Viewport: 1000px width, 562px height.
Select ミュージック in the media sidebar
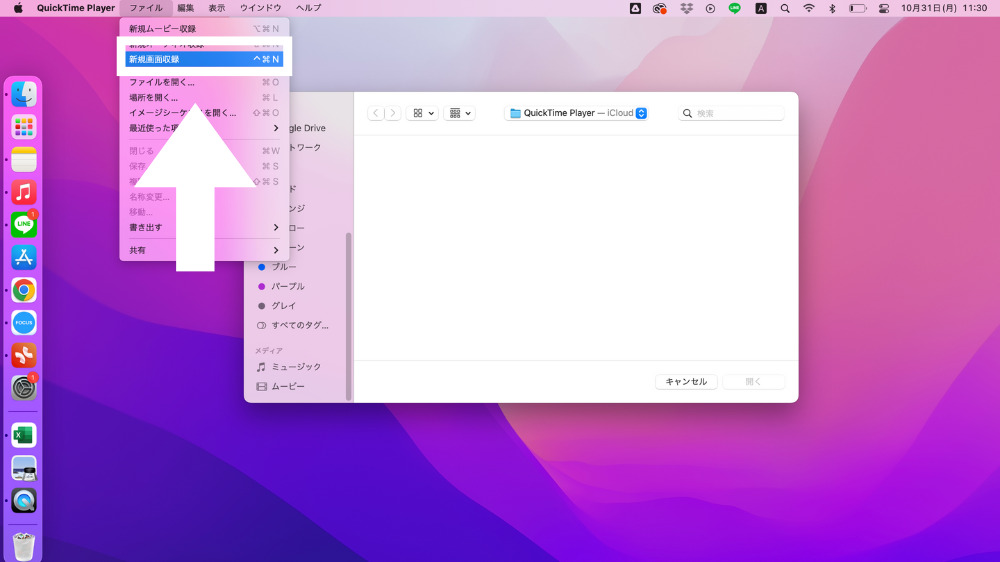[298, 367]
